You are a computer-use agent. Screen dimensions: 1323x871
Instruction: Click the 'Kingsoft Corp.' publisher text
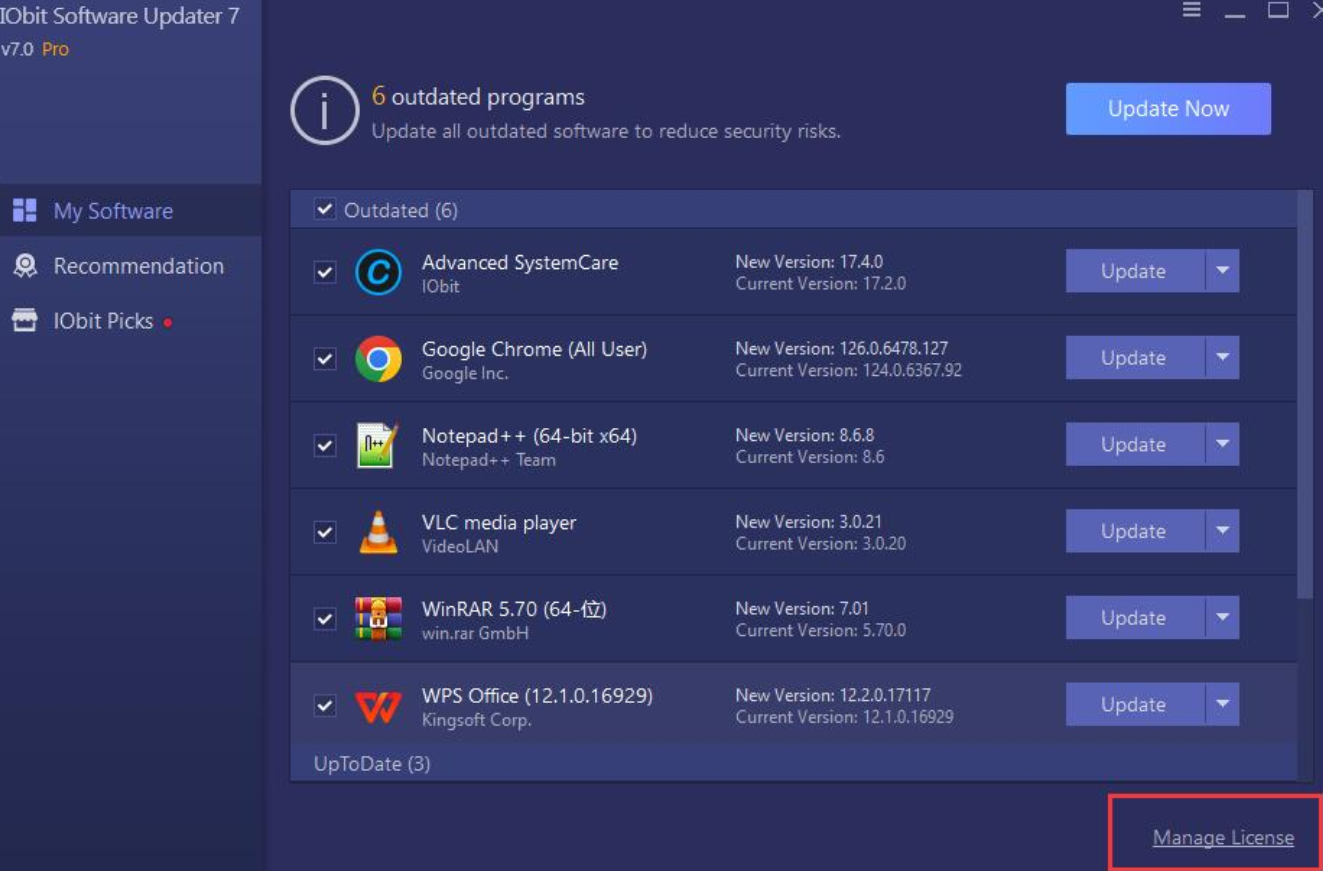coord(476,720)
